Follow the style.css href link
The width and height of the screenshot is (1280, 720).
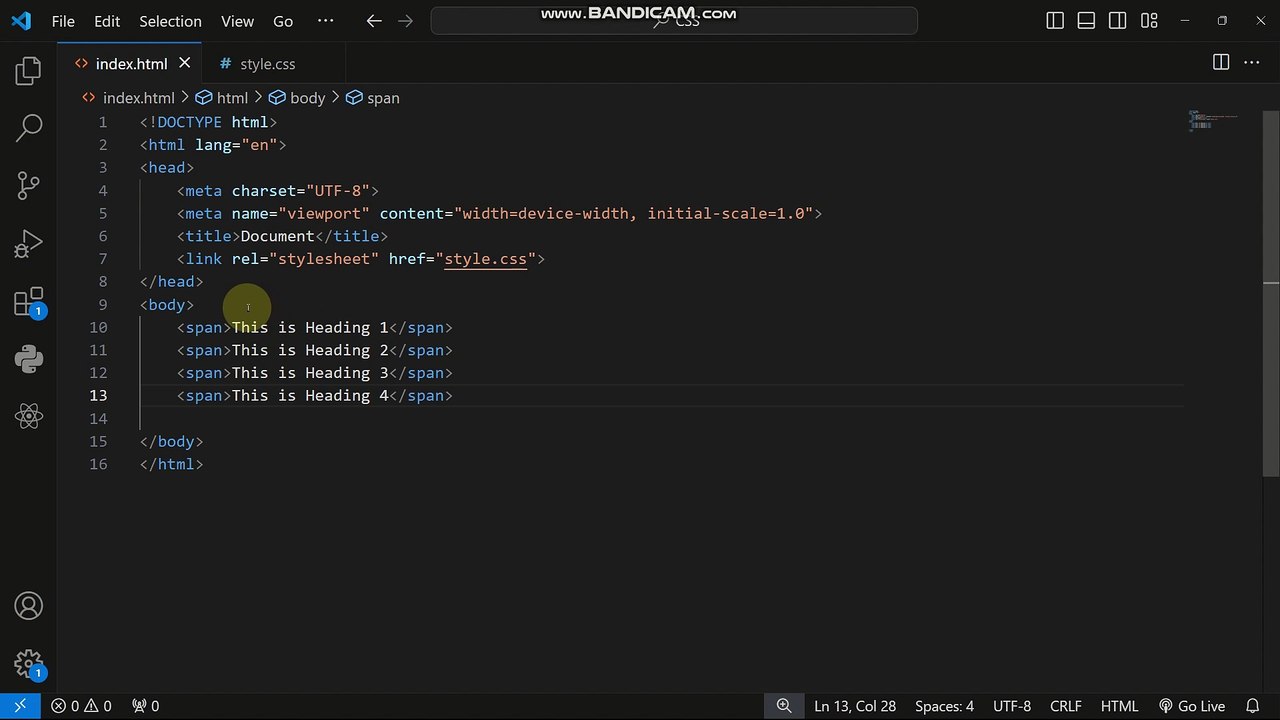(485, 259)
